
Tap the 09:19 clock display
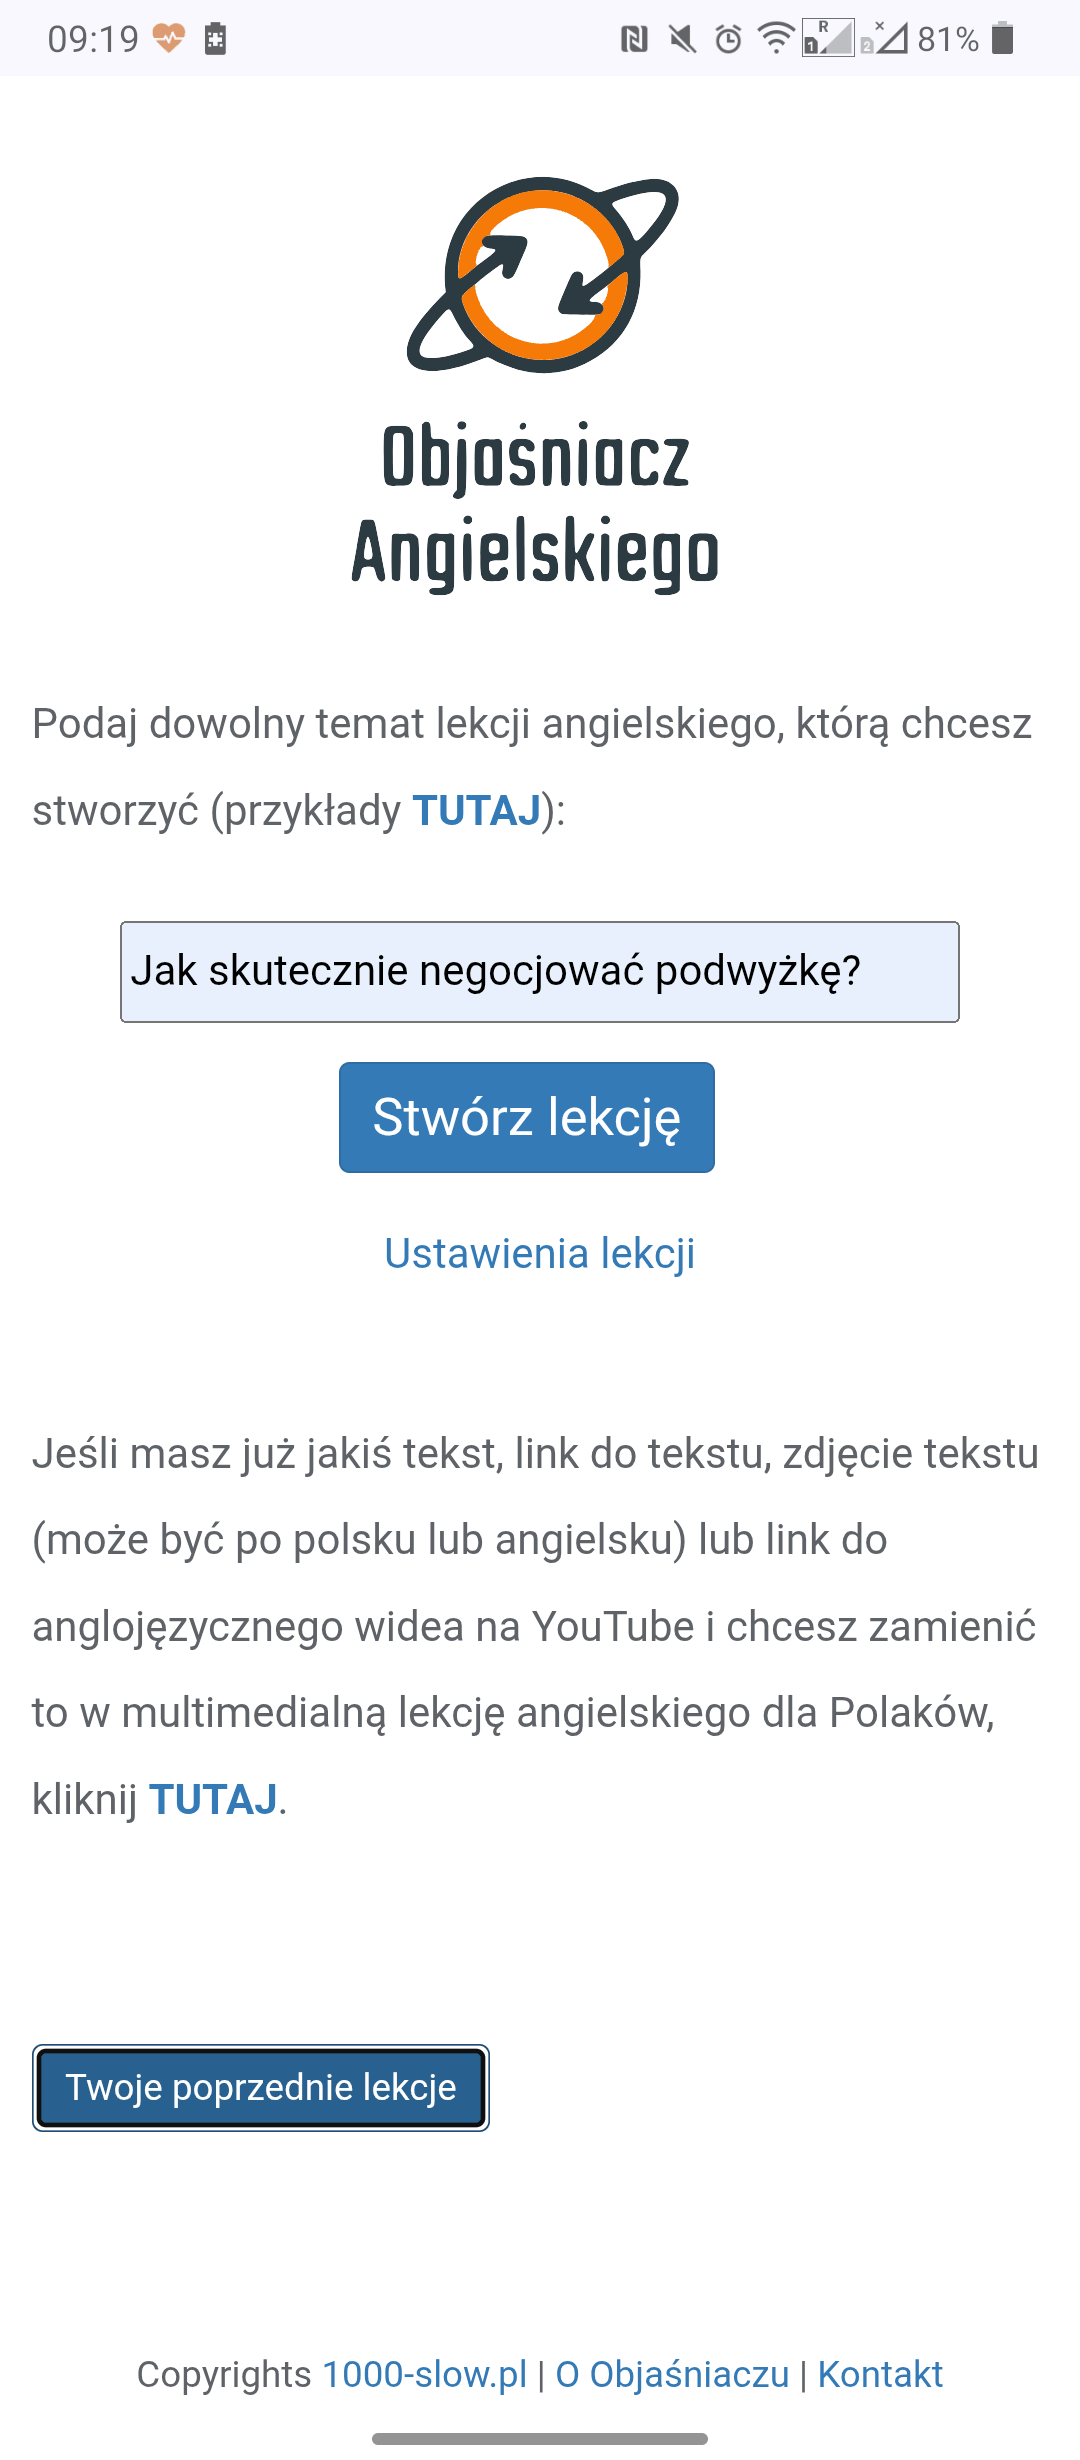[x=95, y=38]
